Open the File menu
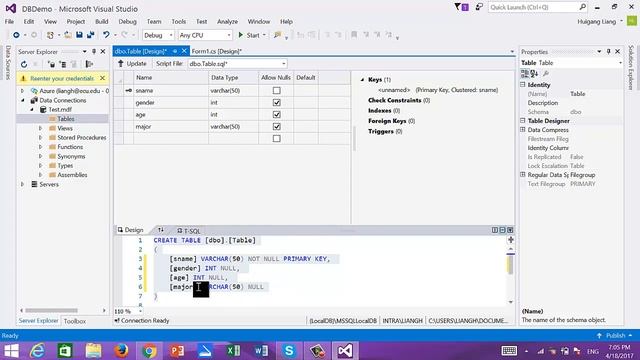 [9, 22]
